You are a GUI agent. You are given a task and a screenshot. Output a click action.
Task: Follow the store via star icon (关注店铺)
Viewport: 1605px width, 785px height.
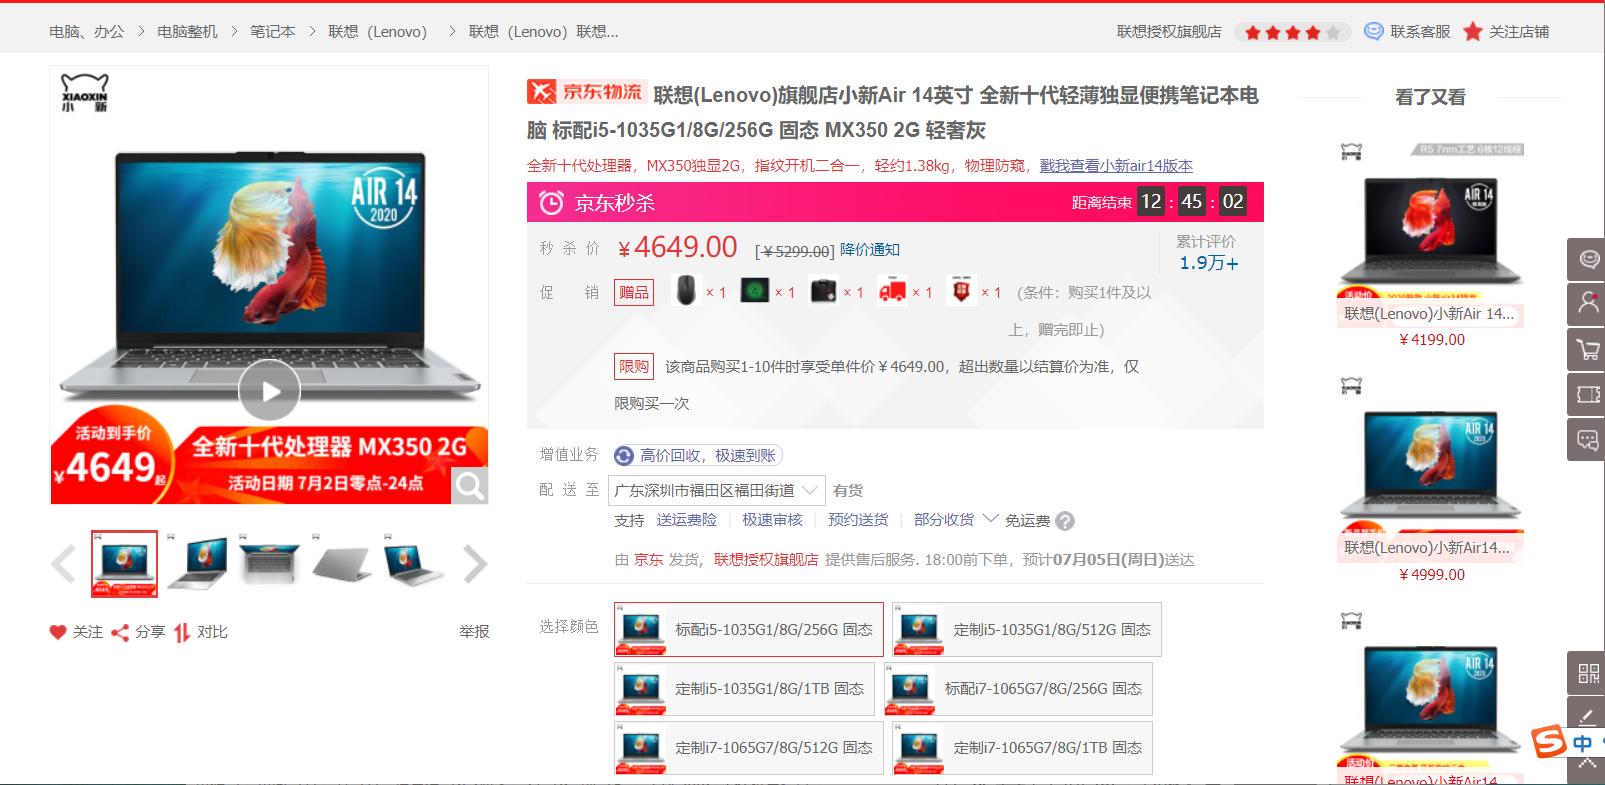point(1472,32)
